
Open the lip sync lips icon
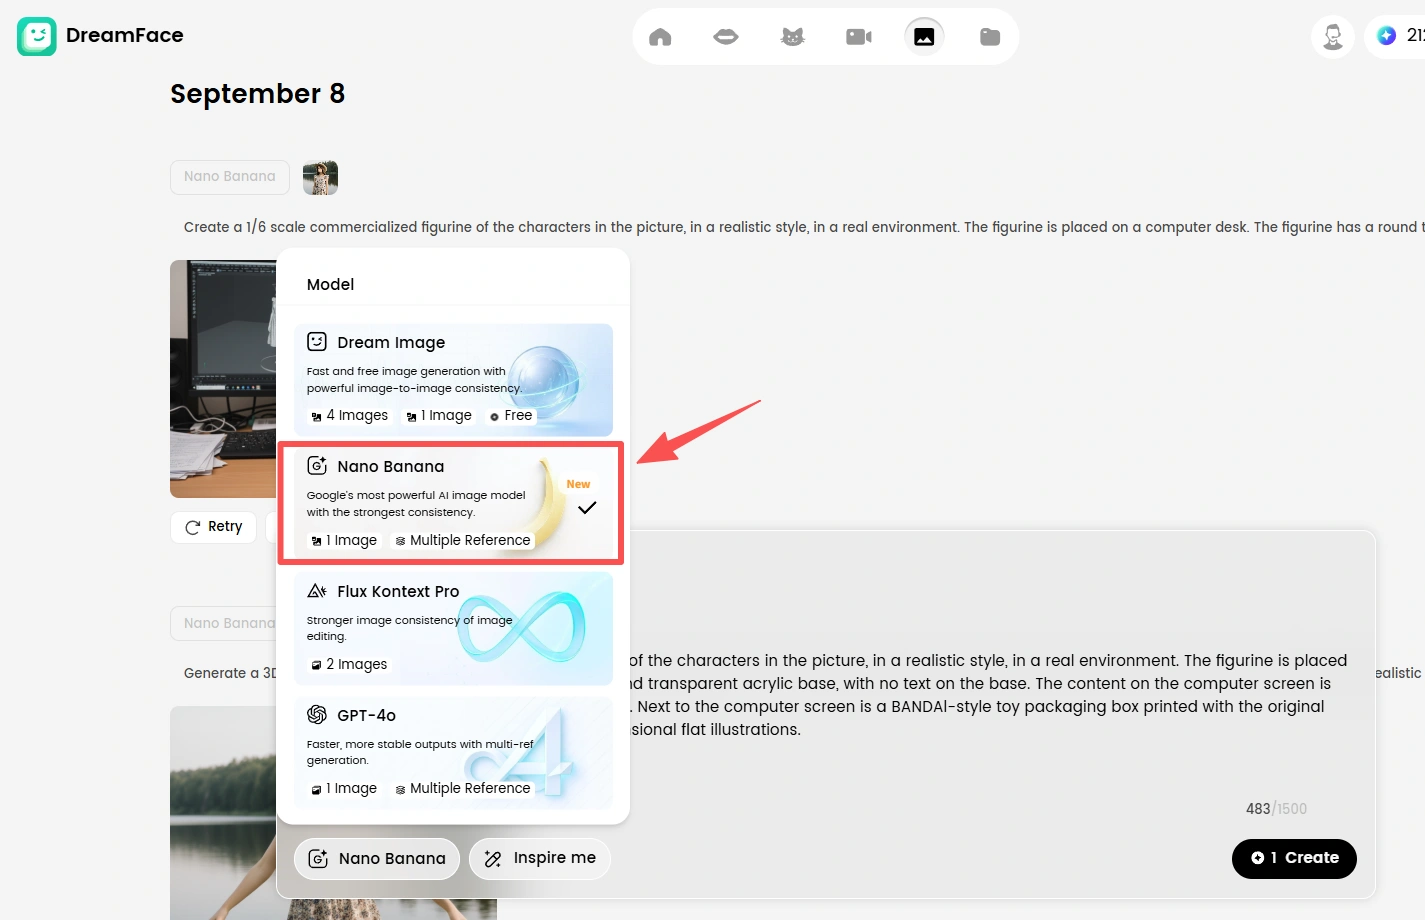point(726,37)
